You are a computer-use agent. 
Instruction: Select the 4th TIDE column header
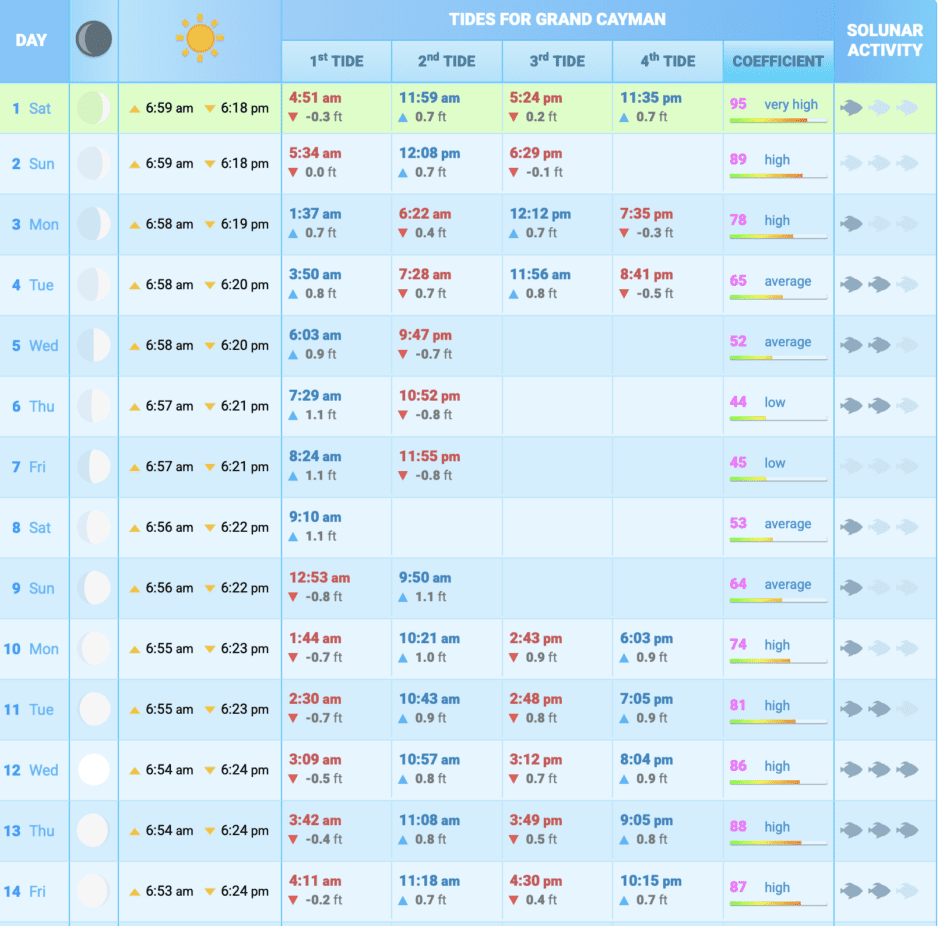(x=667, y=61)
